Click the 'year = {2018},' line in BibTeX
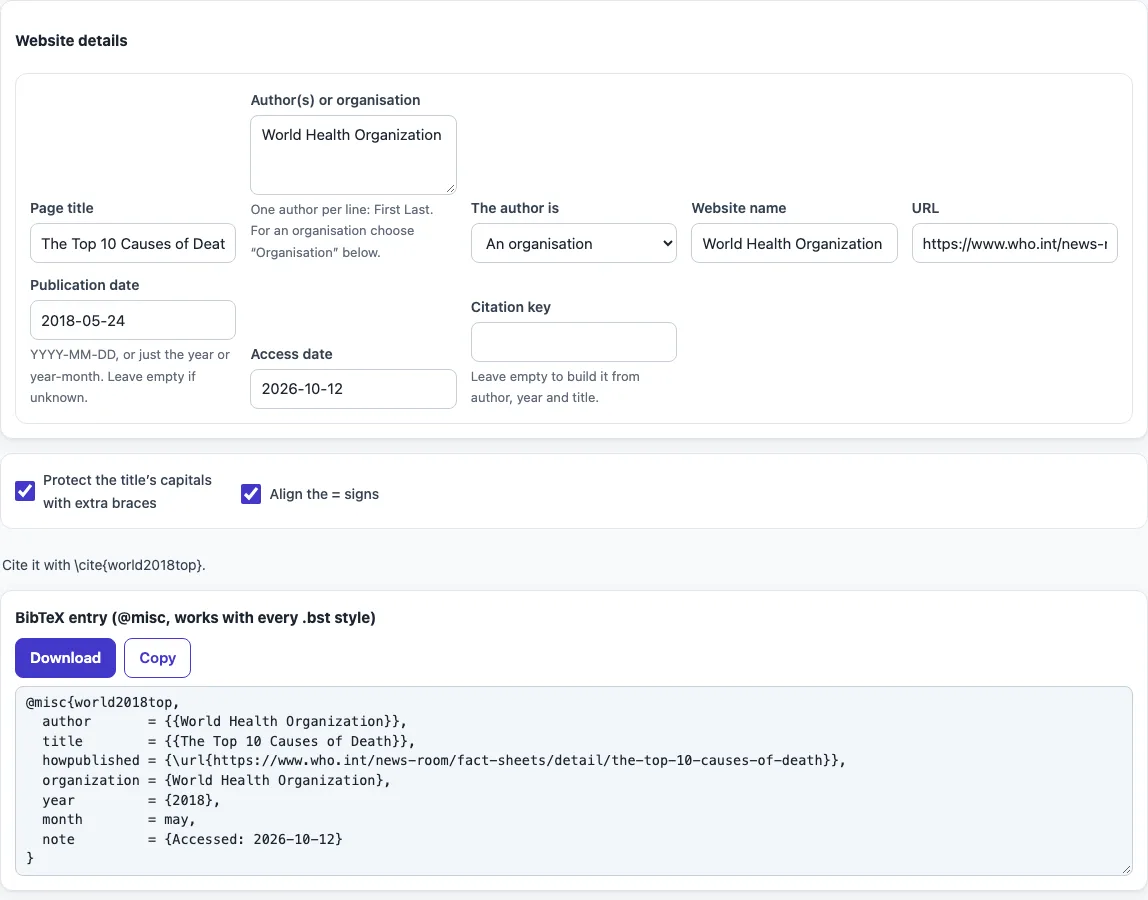Image resolution: width=1148 pixels, height=900 pixels. (131, 800)
